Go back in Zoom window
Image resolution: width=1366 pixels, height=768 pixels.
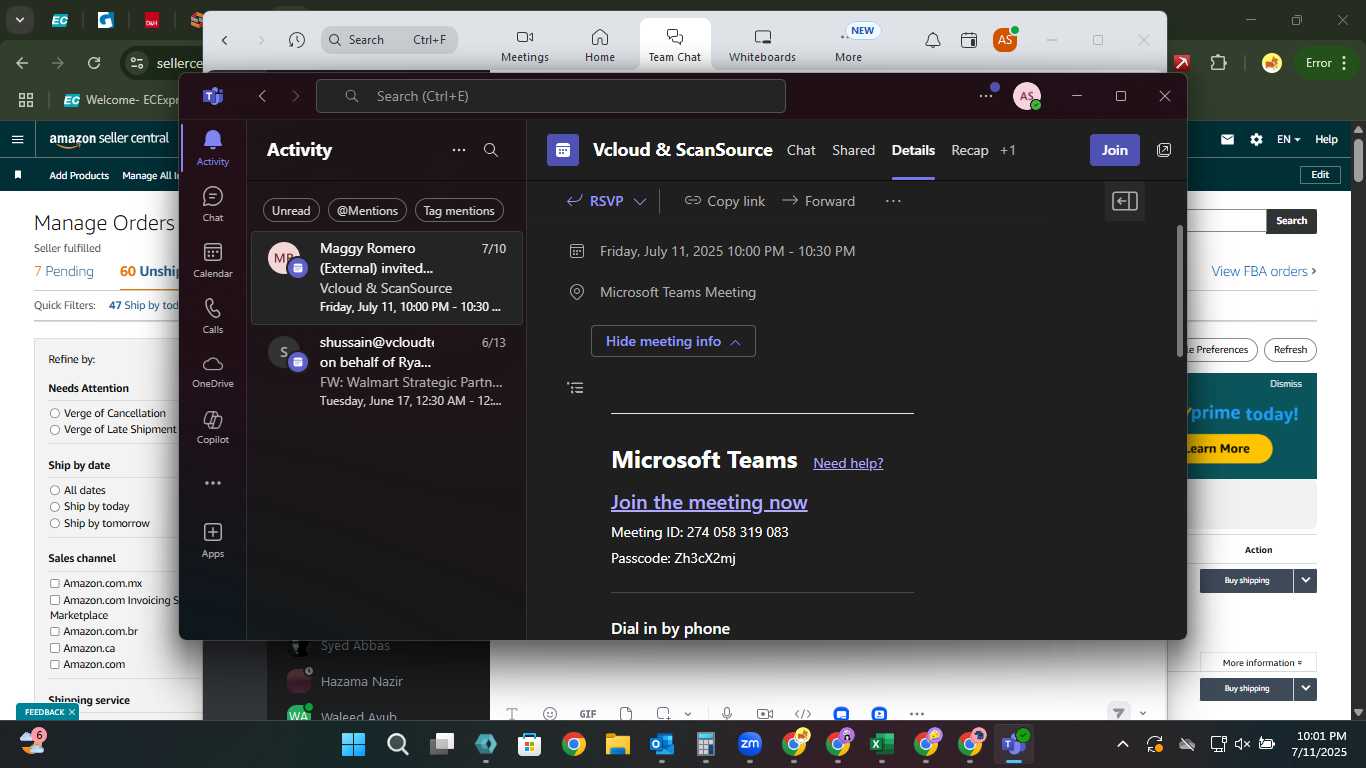[225, 40]
